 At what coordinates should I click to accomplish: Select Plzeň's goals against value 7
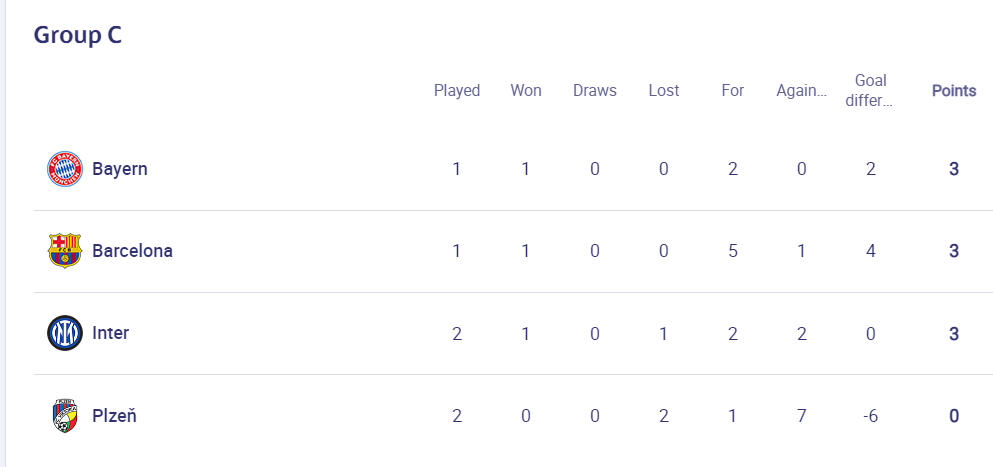point(802,416)
